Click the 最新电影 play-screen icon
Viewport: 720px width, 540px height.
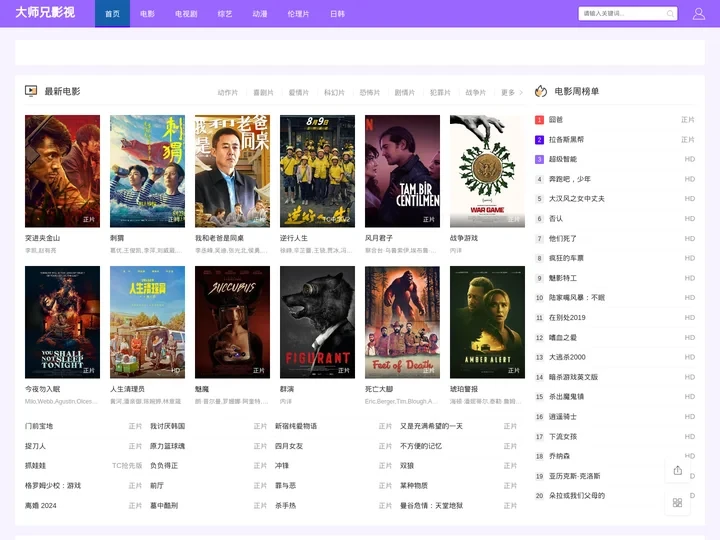pos(31,91)
